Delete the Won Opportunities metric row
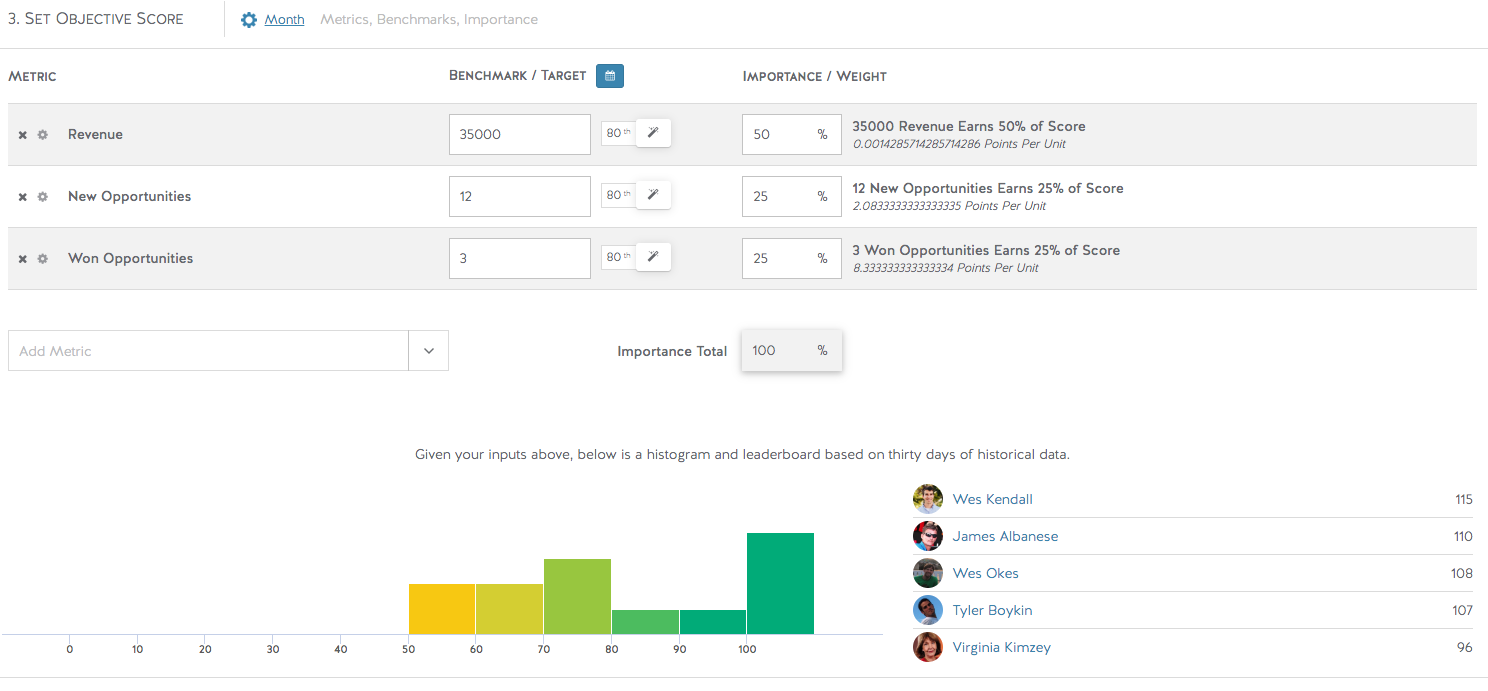This screenshot has width=1488, height=691. pos(23,259)
